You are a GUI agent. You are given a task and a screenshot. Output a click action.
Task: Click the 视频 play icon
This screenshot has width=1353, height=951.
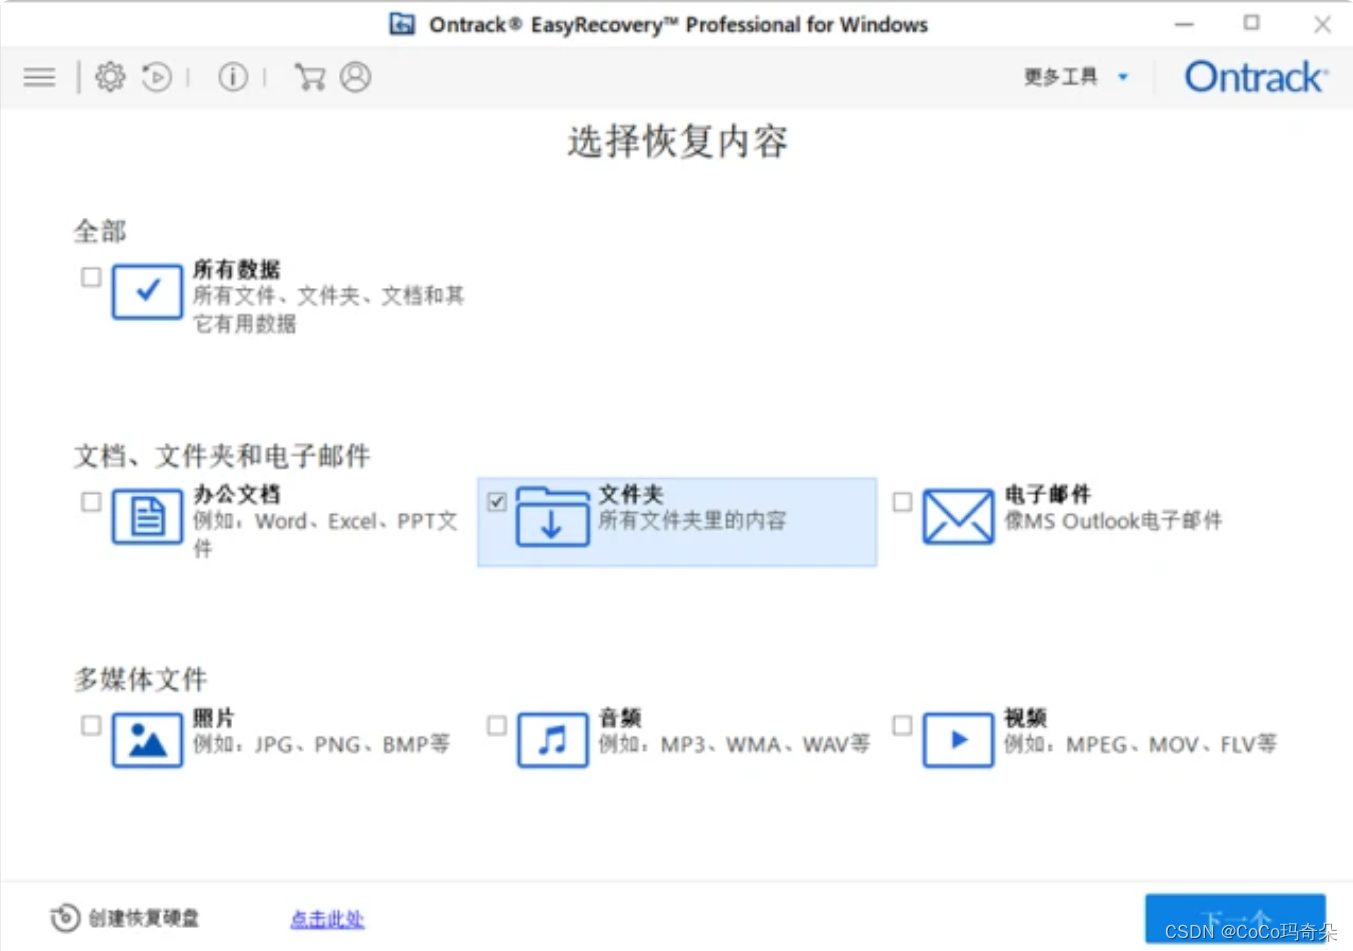958,740
